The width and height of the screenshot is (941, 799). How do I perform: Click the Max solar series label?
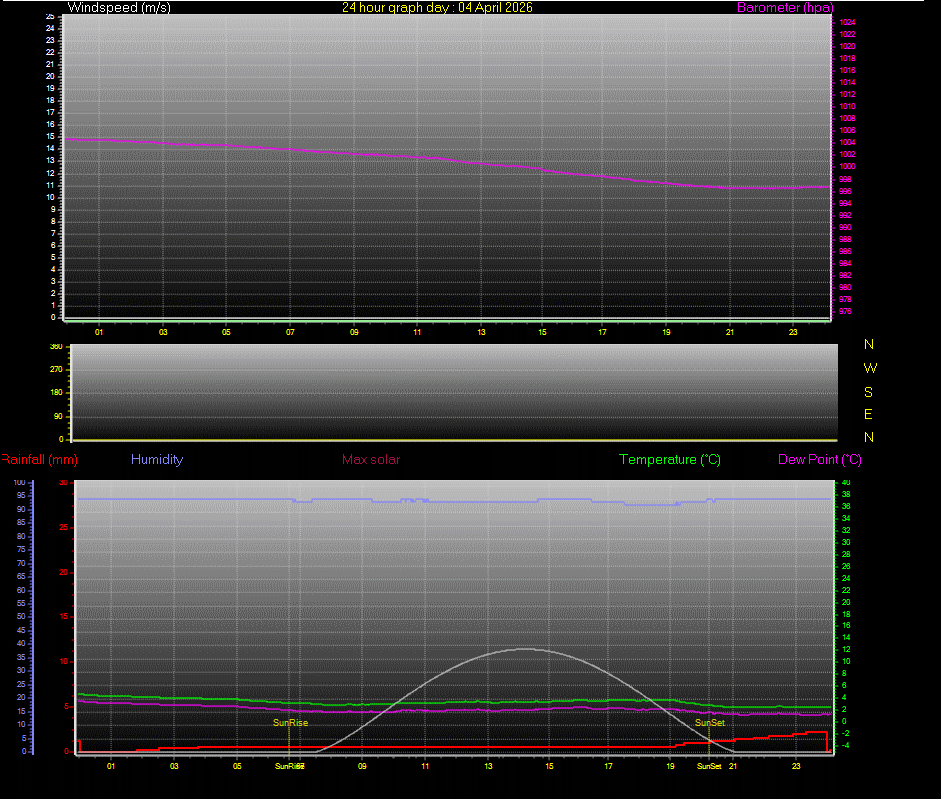coord(371,459)
